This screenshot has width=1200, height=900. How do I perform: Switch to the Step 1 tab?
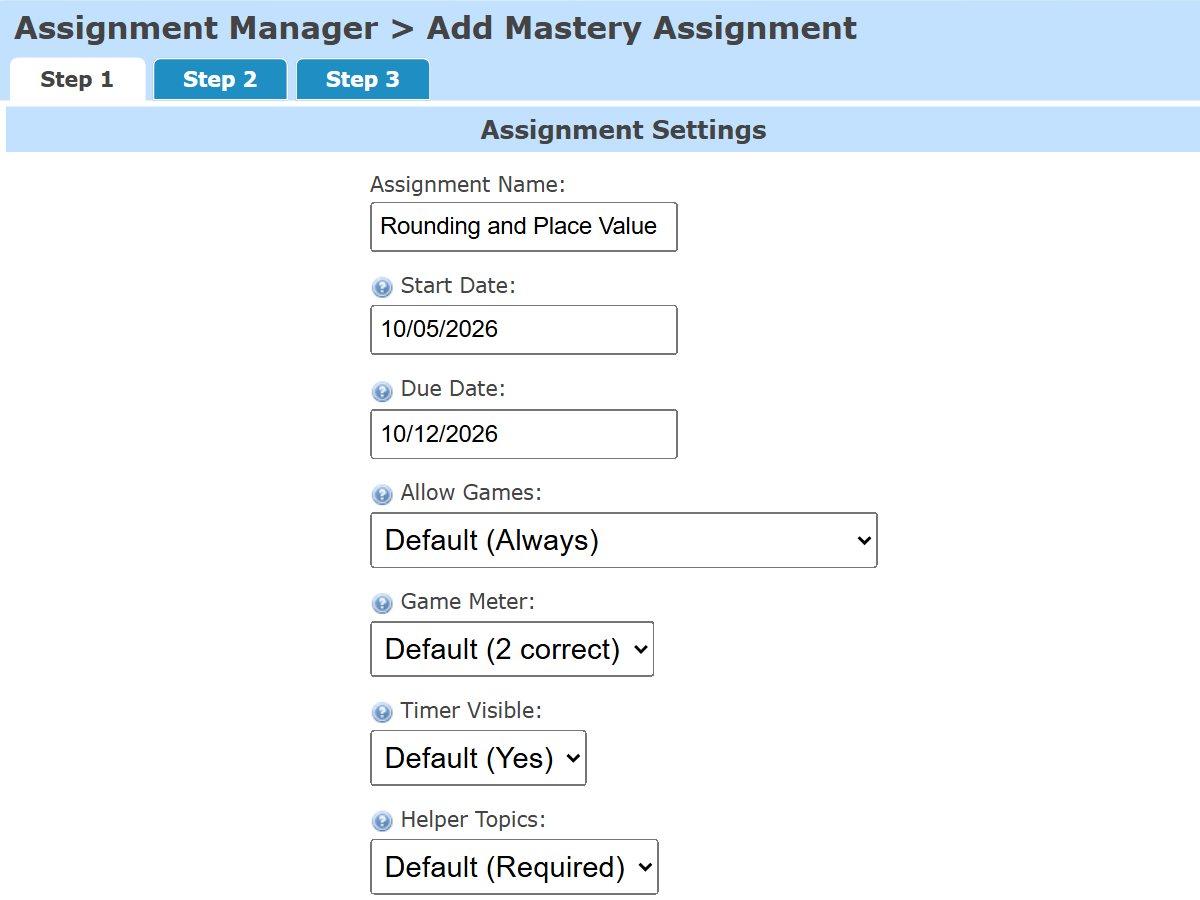78,80
